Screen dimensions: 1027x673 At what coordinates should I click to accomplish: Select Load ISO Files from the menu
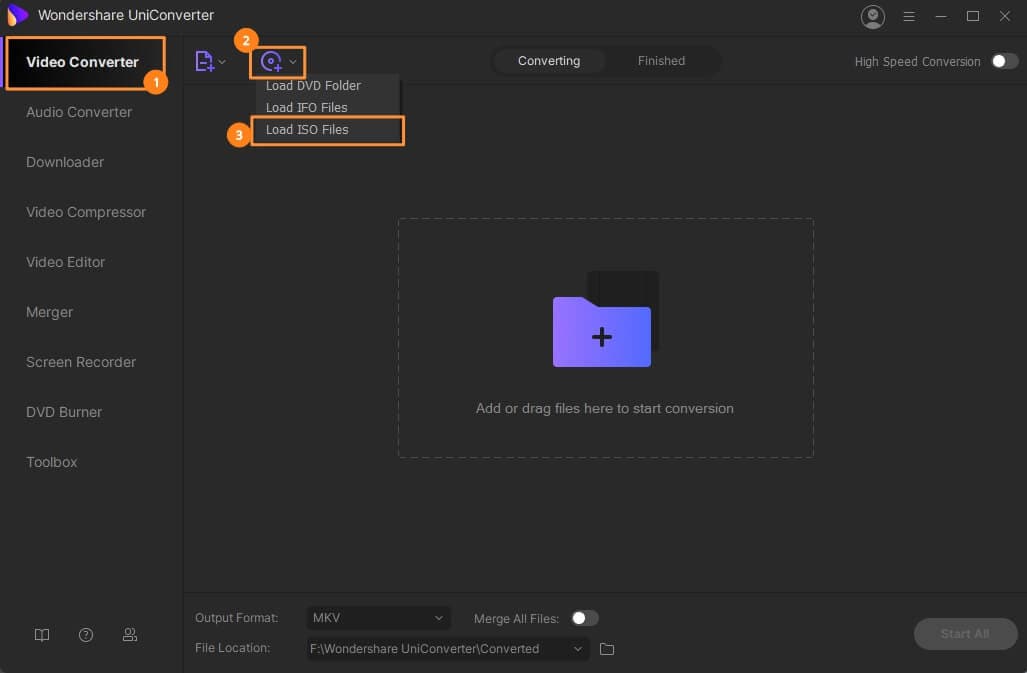tap(306, 130)
